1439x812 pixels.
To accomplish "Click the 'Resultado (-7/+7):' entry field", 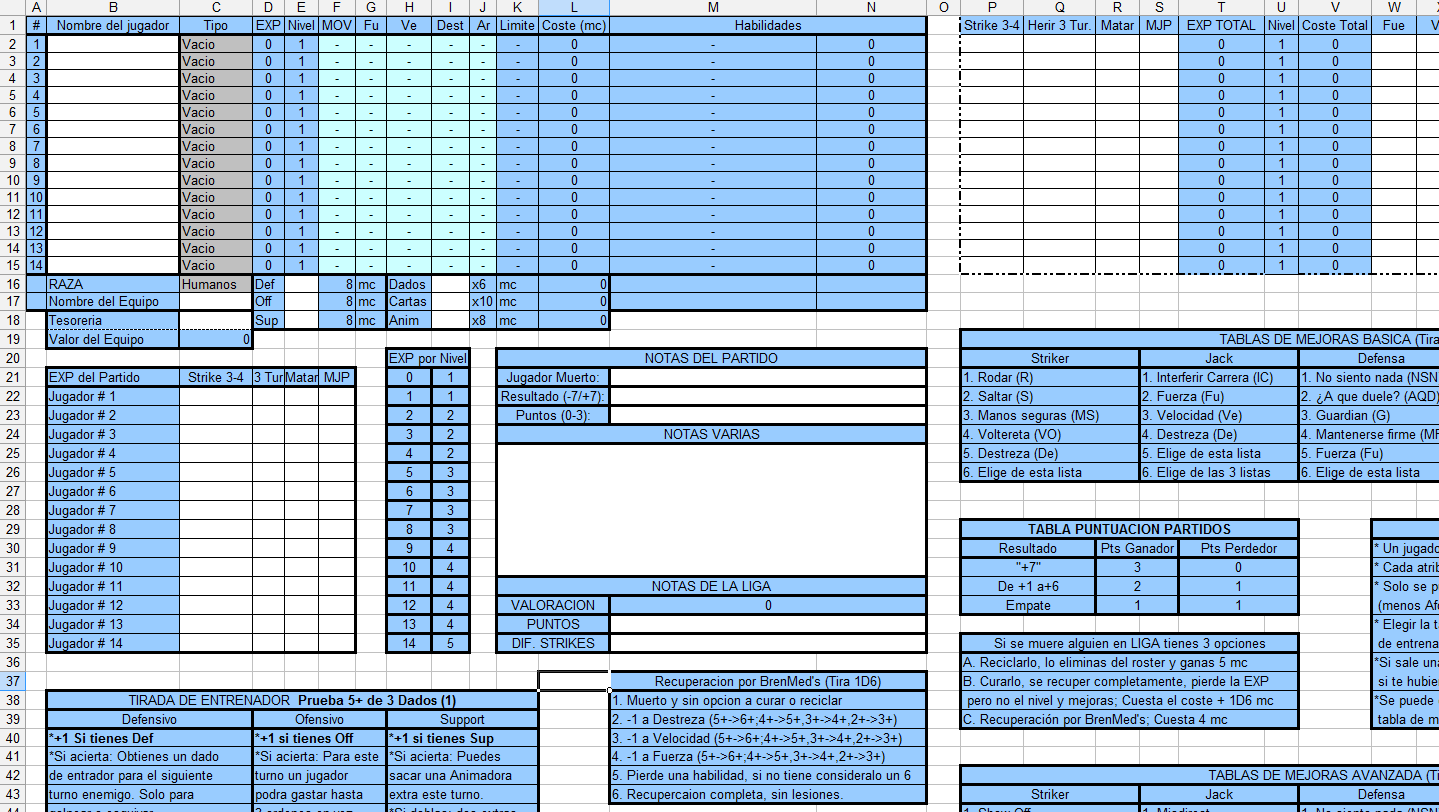I will (767, 396).
